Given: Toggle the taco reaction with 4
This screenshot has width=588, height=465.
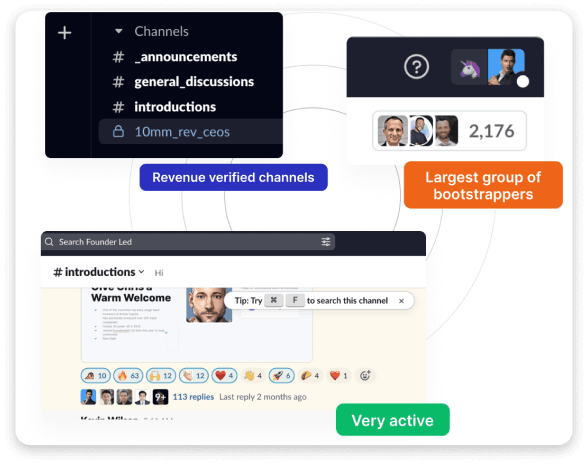Looking at the screenshot, I should (x=310, y=375).
